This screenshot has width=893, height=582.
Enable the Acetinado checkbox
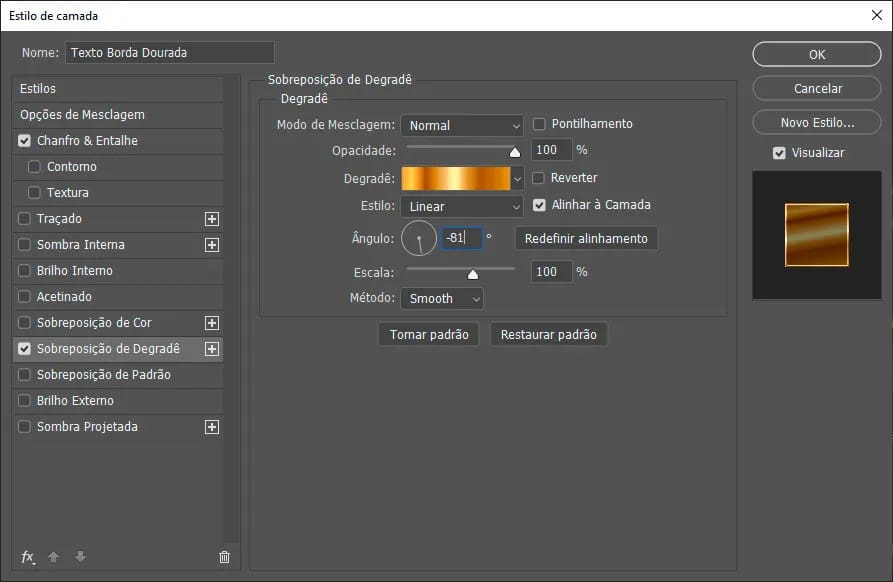point(24,297)
